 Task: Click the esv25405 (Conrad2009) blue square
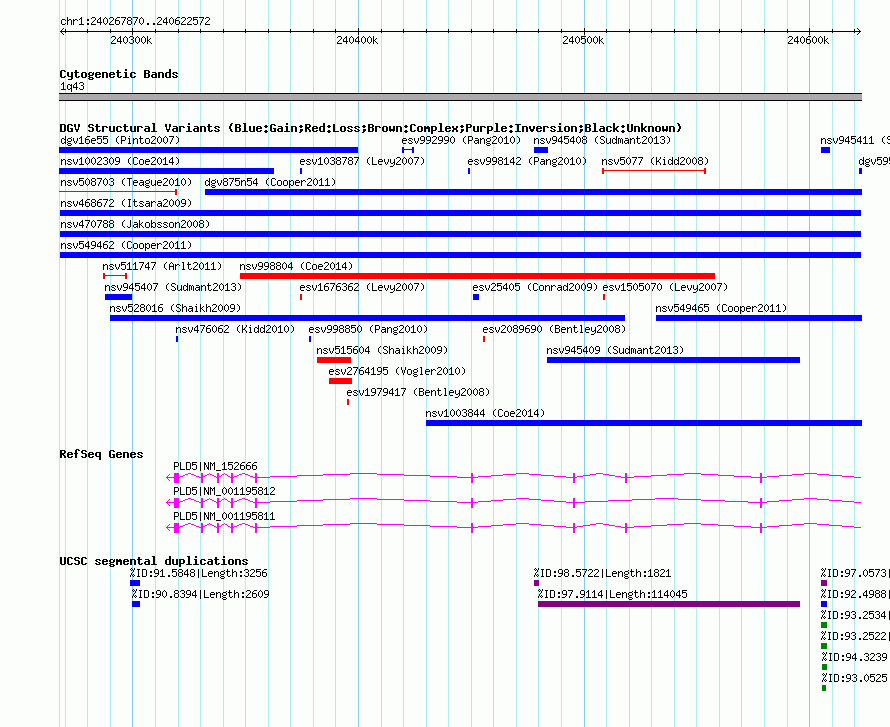click(476, 297)
